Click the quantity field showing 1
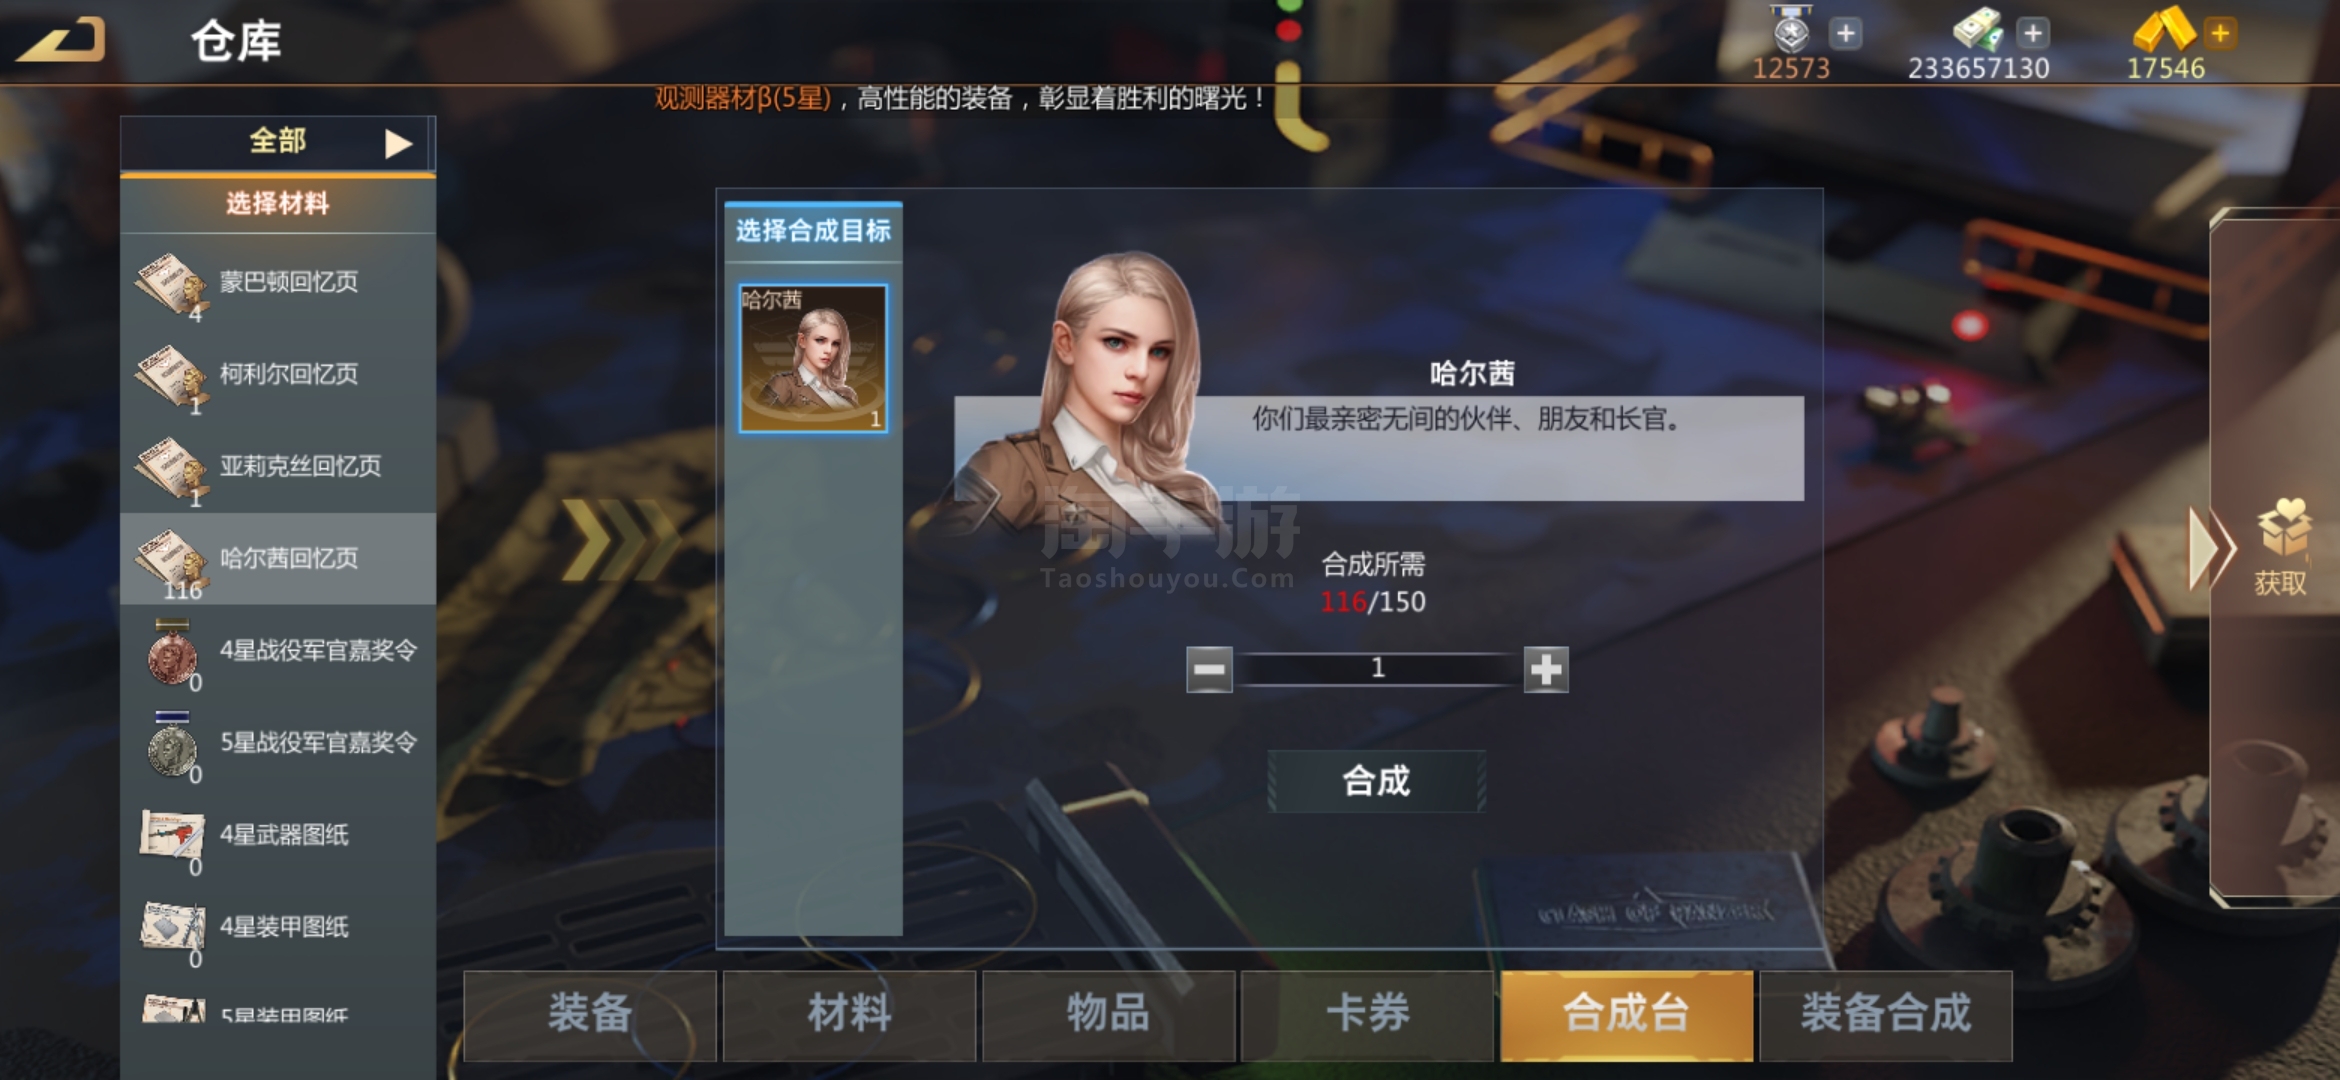The image size is (2340, 1080). tap(1378, 669)
